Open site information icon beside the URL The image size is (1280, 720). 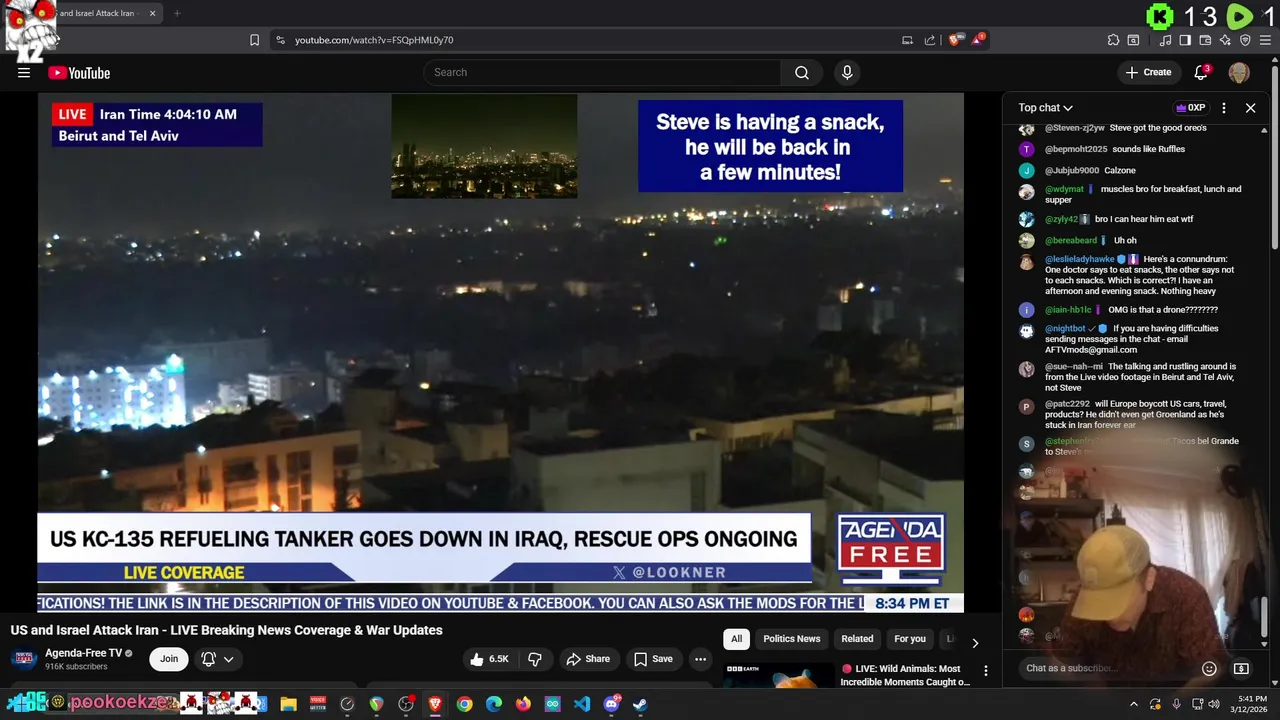coord(280,40)
